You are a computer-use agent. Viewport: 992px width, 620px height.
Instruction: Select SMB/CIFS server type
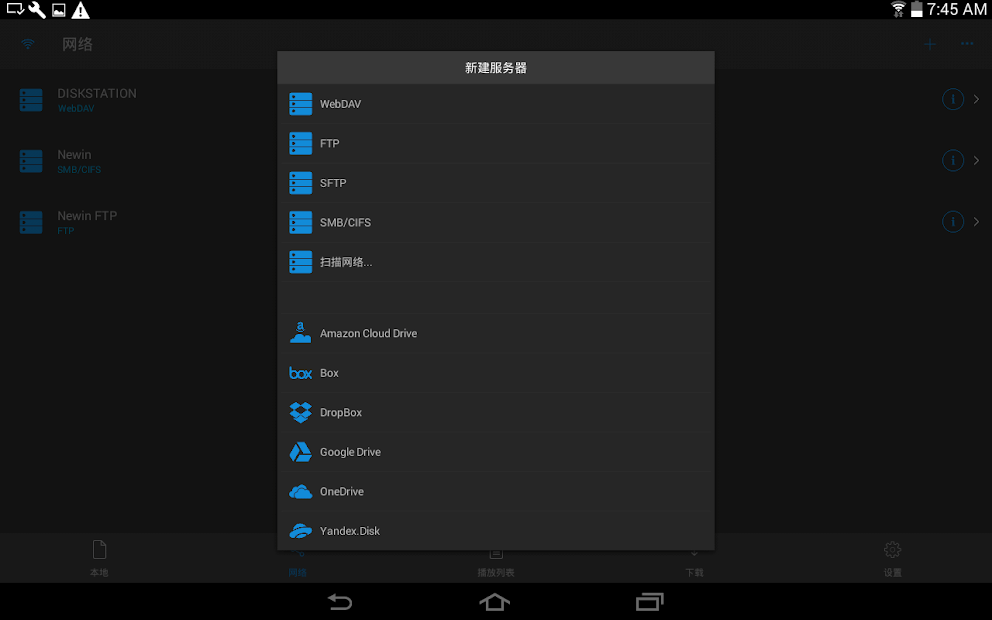[x=495, y=222]
